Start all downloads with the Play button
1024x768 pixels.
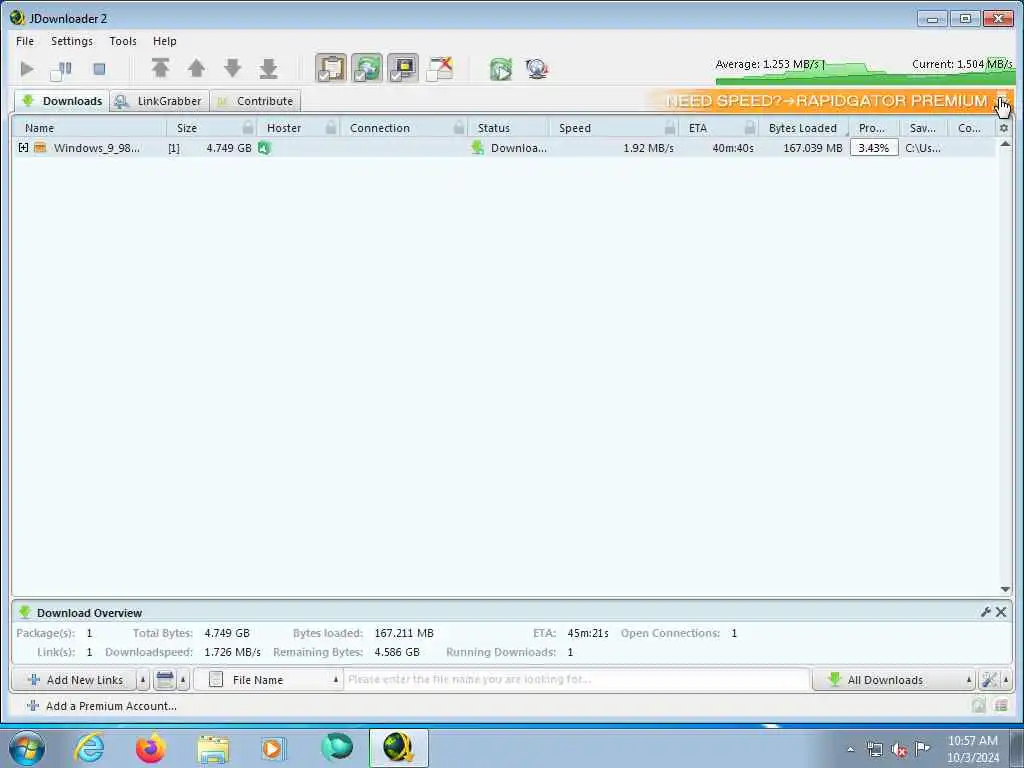click(27, 69)
